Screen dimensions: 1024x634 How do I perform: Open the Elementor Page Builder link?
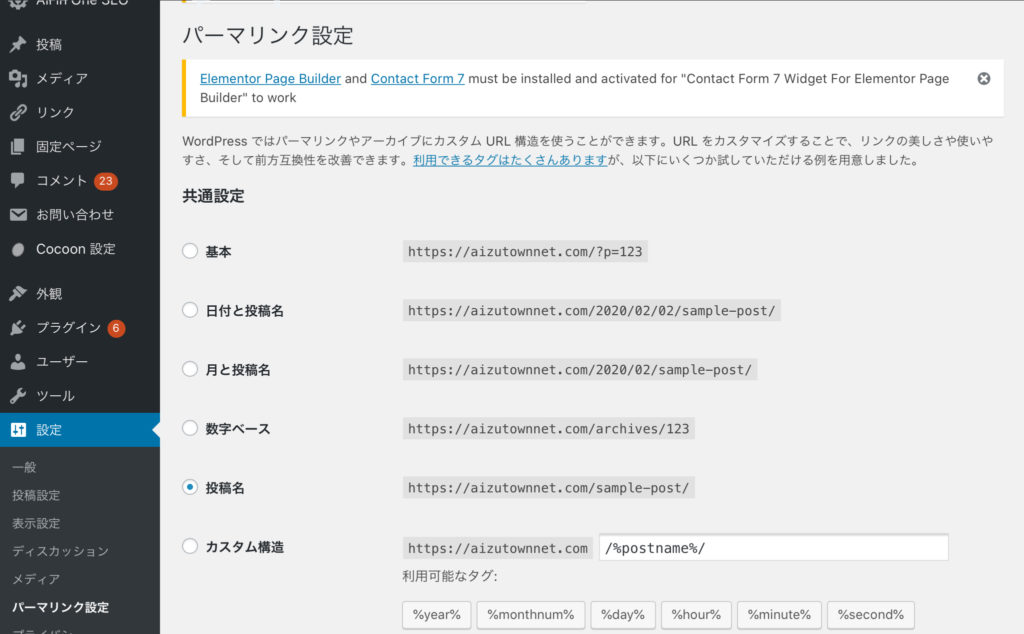(270, 78)
